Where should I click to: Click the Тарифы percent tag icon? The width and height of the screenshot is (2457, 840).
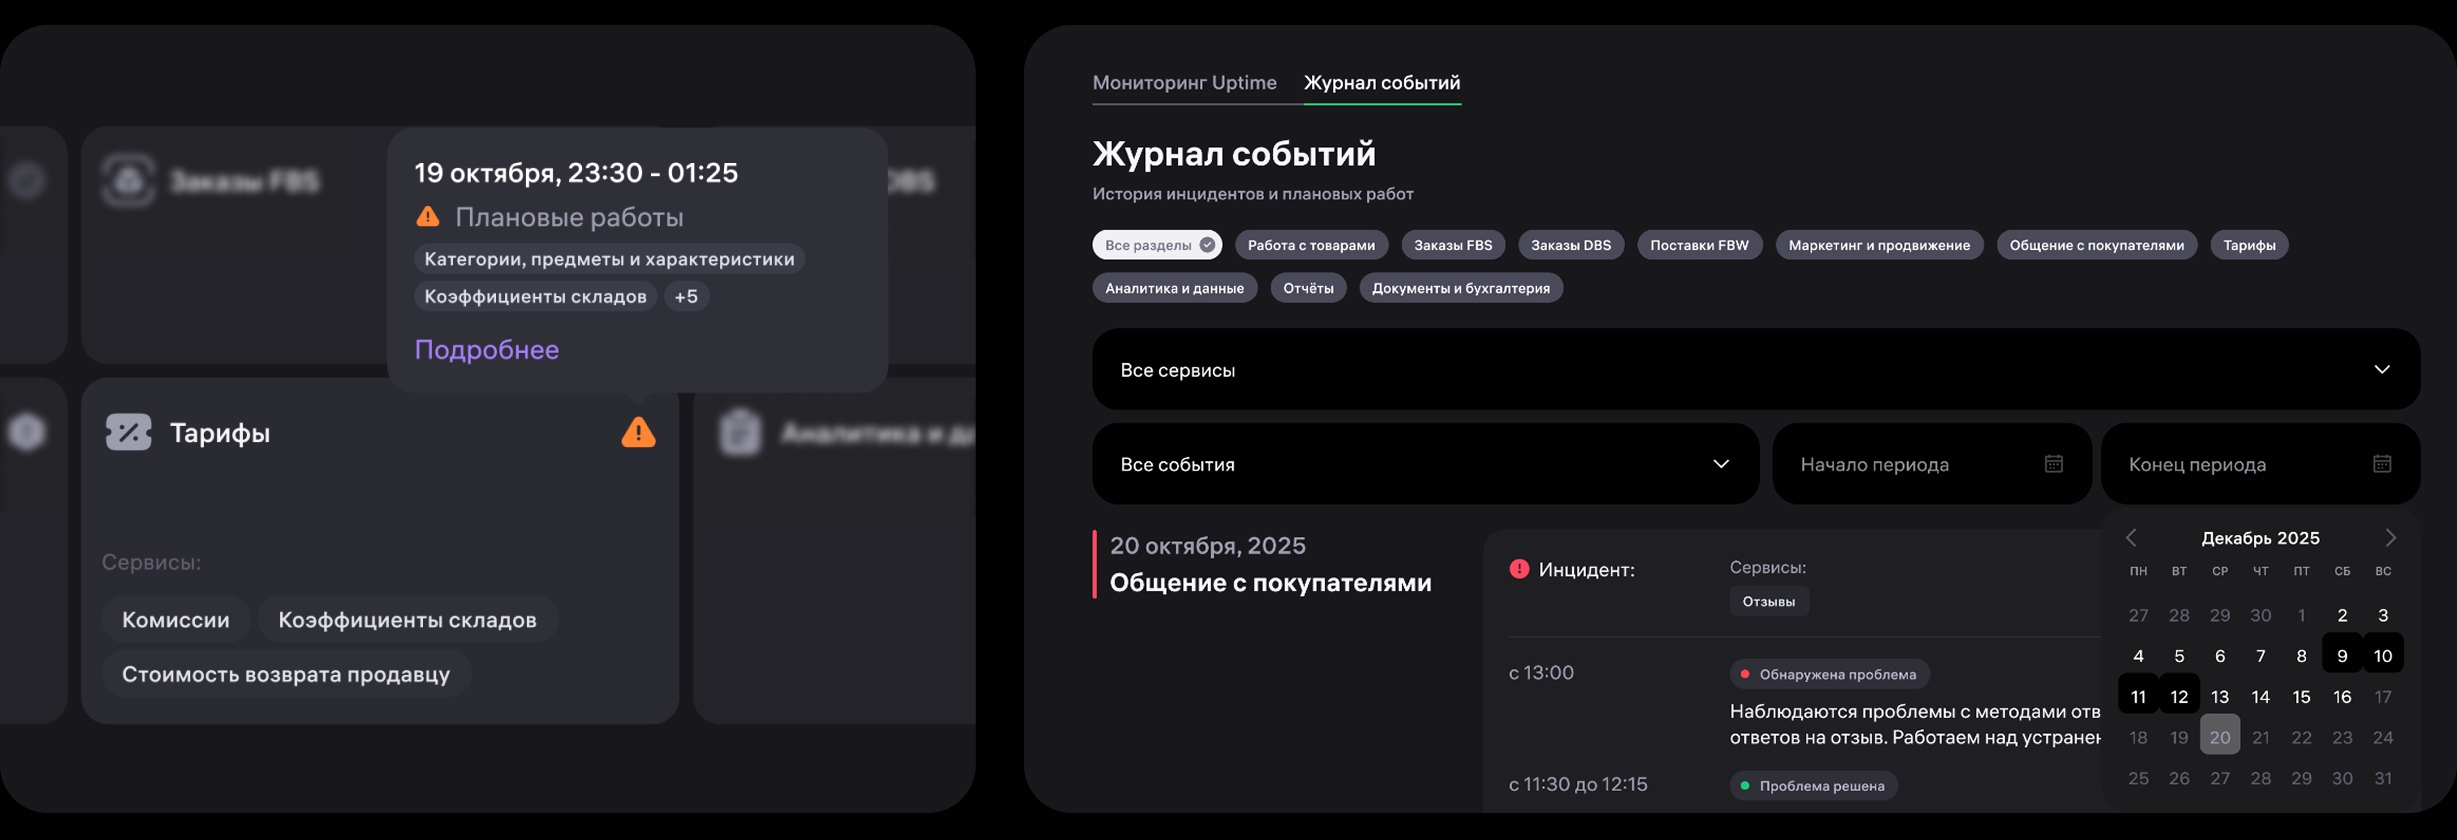(x=129, y=432)
